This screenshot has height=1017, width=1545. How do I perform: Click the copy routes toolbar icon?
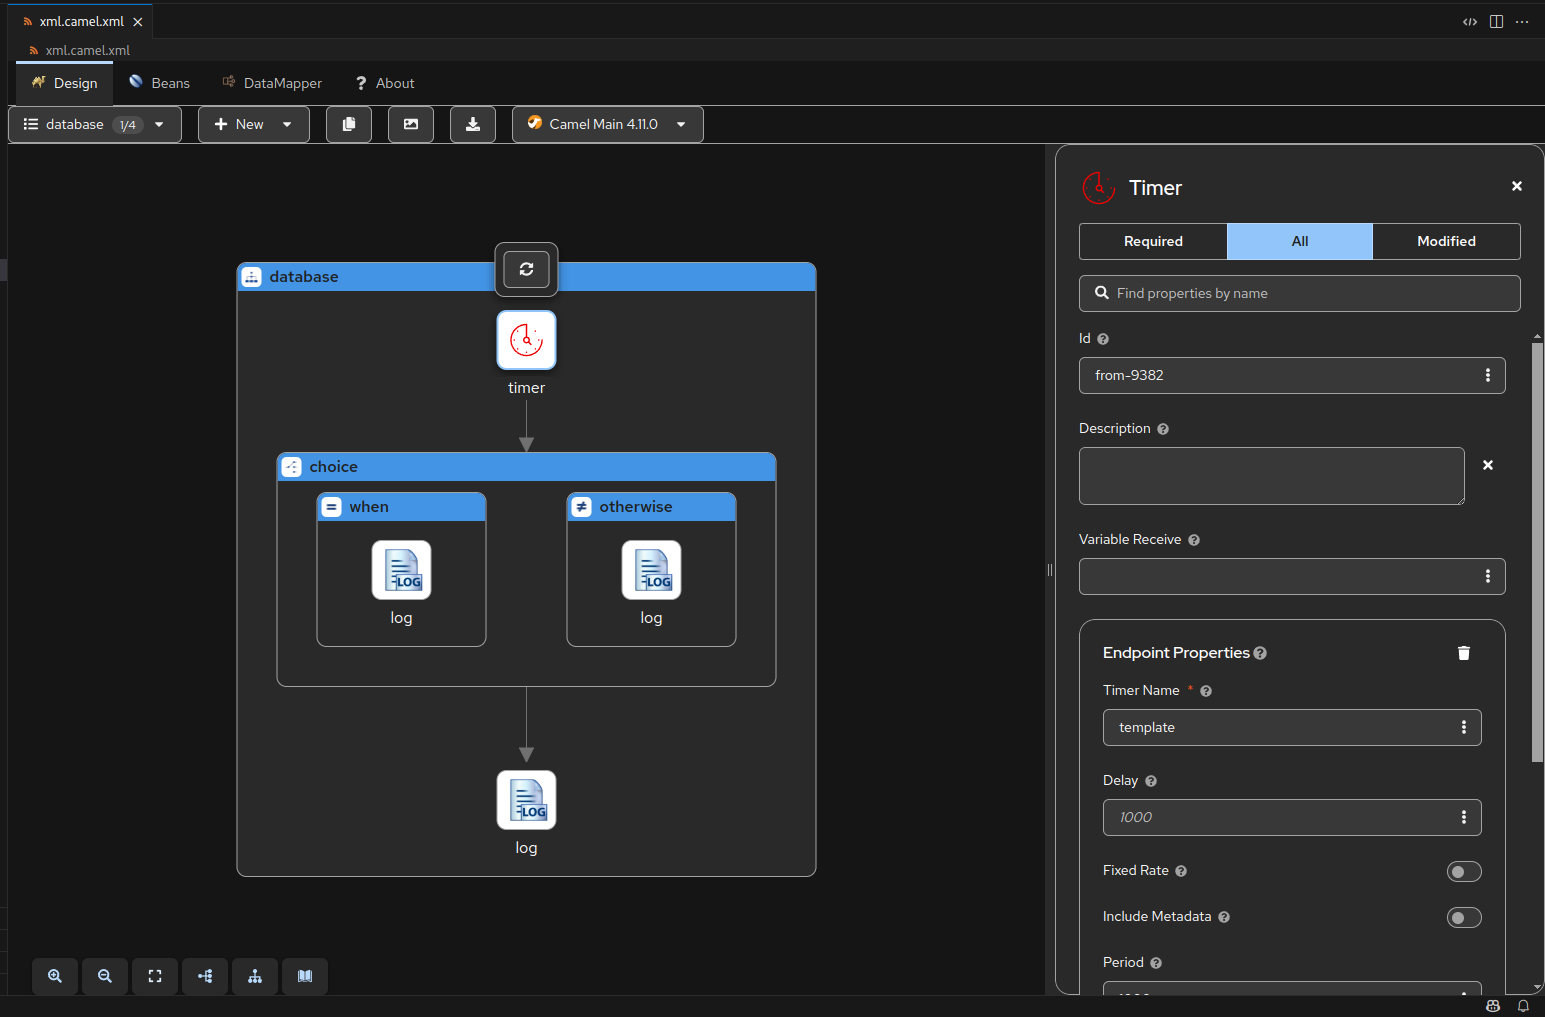coord(348,124)
